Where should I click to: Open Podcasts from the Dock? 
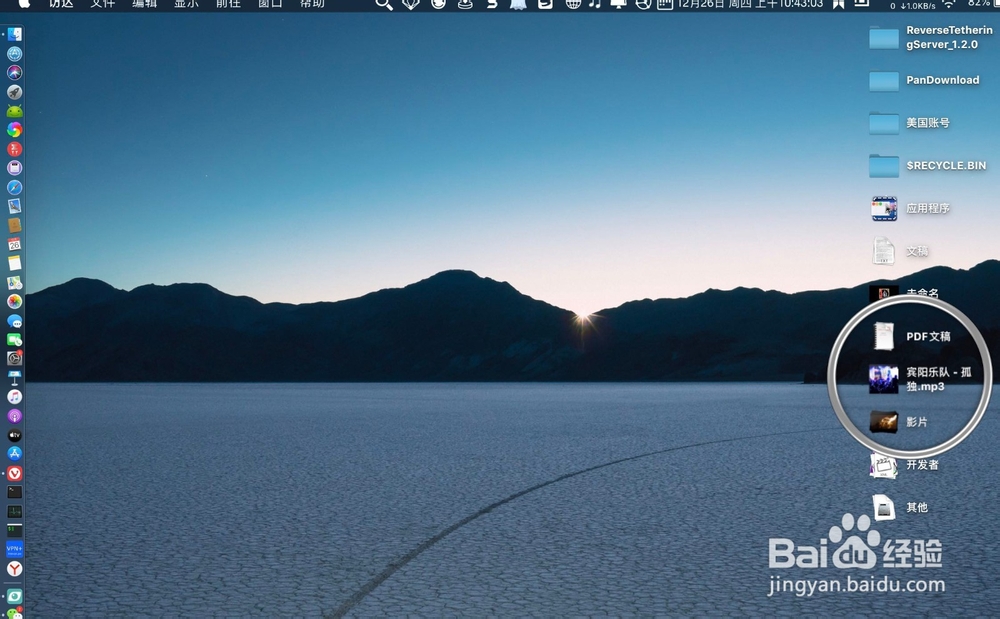click(x=15, y=416)
